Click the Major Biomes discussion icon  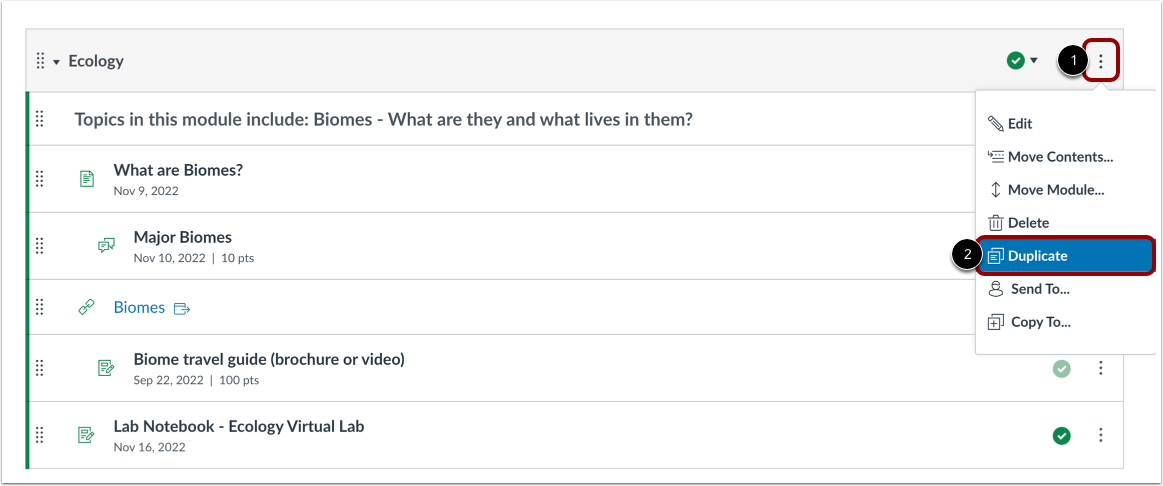pyautogui.click(x=107, y=246)
